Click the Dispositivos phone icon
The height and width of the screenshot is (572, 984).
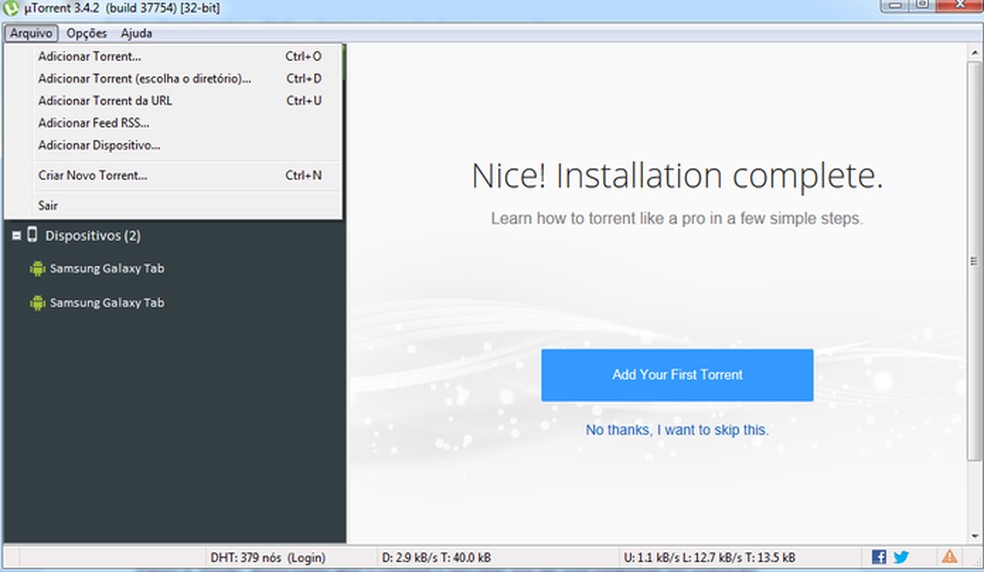point(32,235)
